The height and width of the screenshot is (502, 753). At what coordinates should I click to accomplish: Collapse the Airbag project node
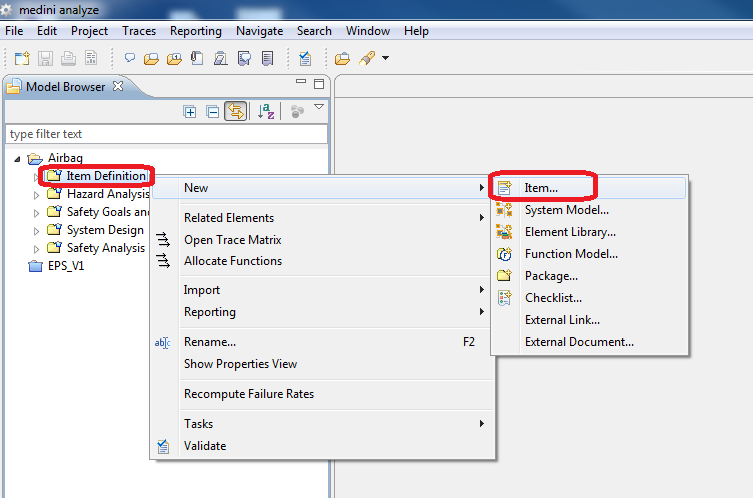point(17,159)
